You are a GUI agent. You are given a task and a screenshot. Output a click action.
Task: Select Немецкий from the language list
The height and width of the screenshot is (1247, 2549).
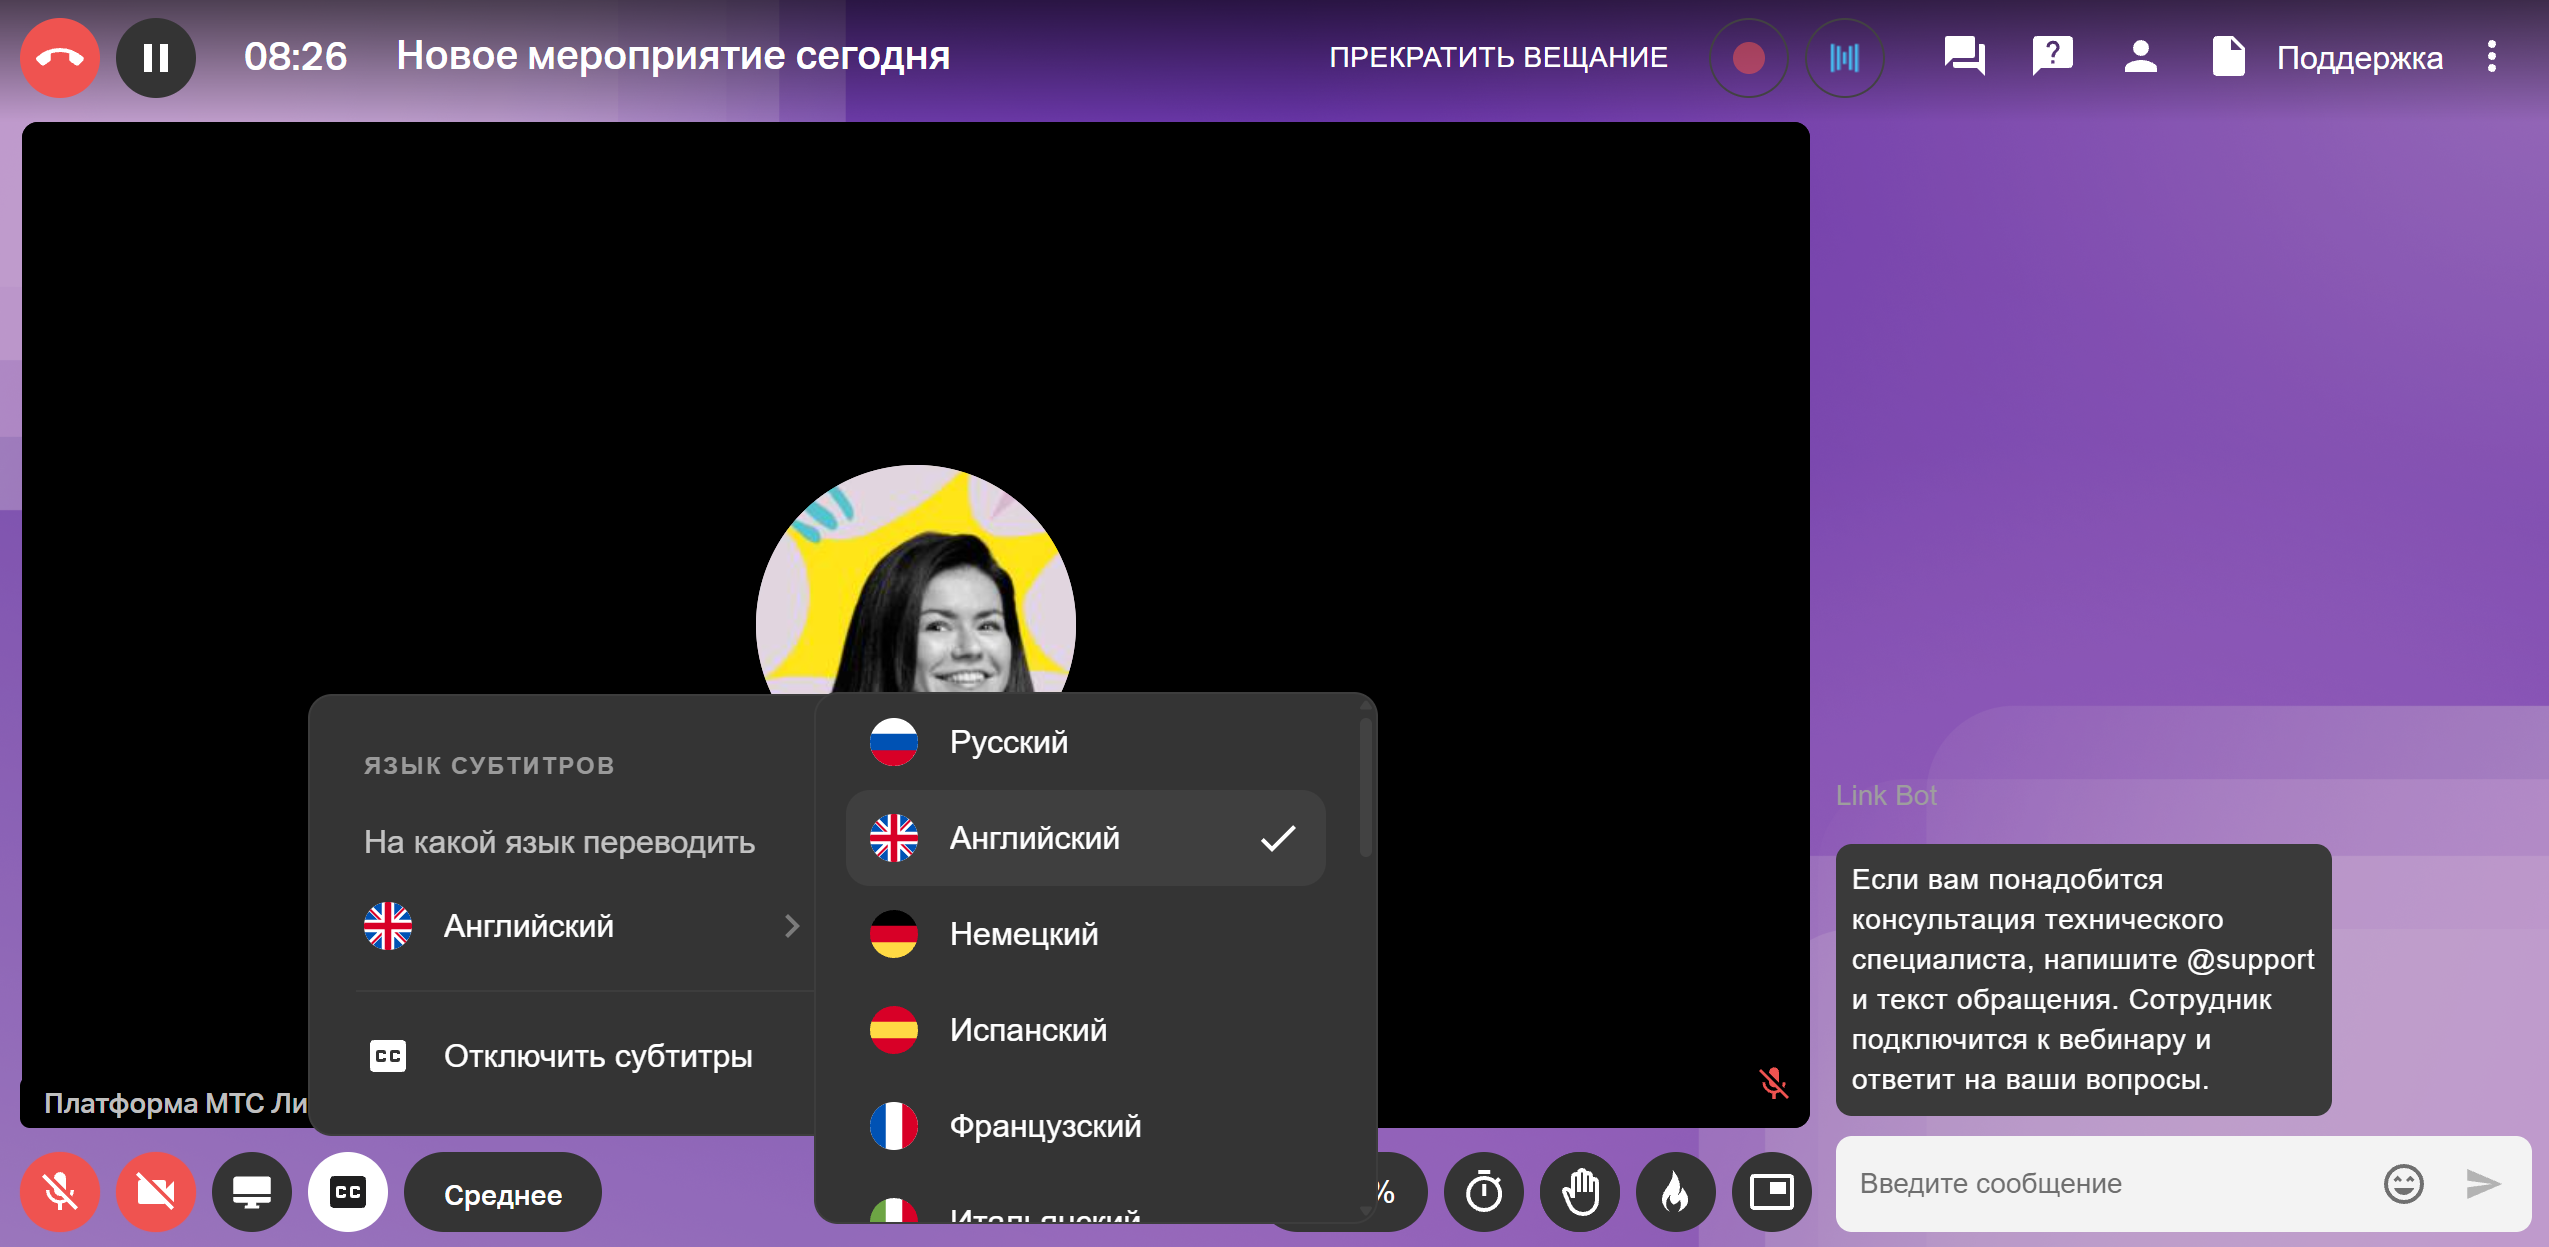[1023, 934]
